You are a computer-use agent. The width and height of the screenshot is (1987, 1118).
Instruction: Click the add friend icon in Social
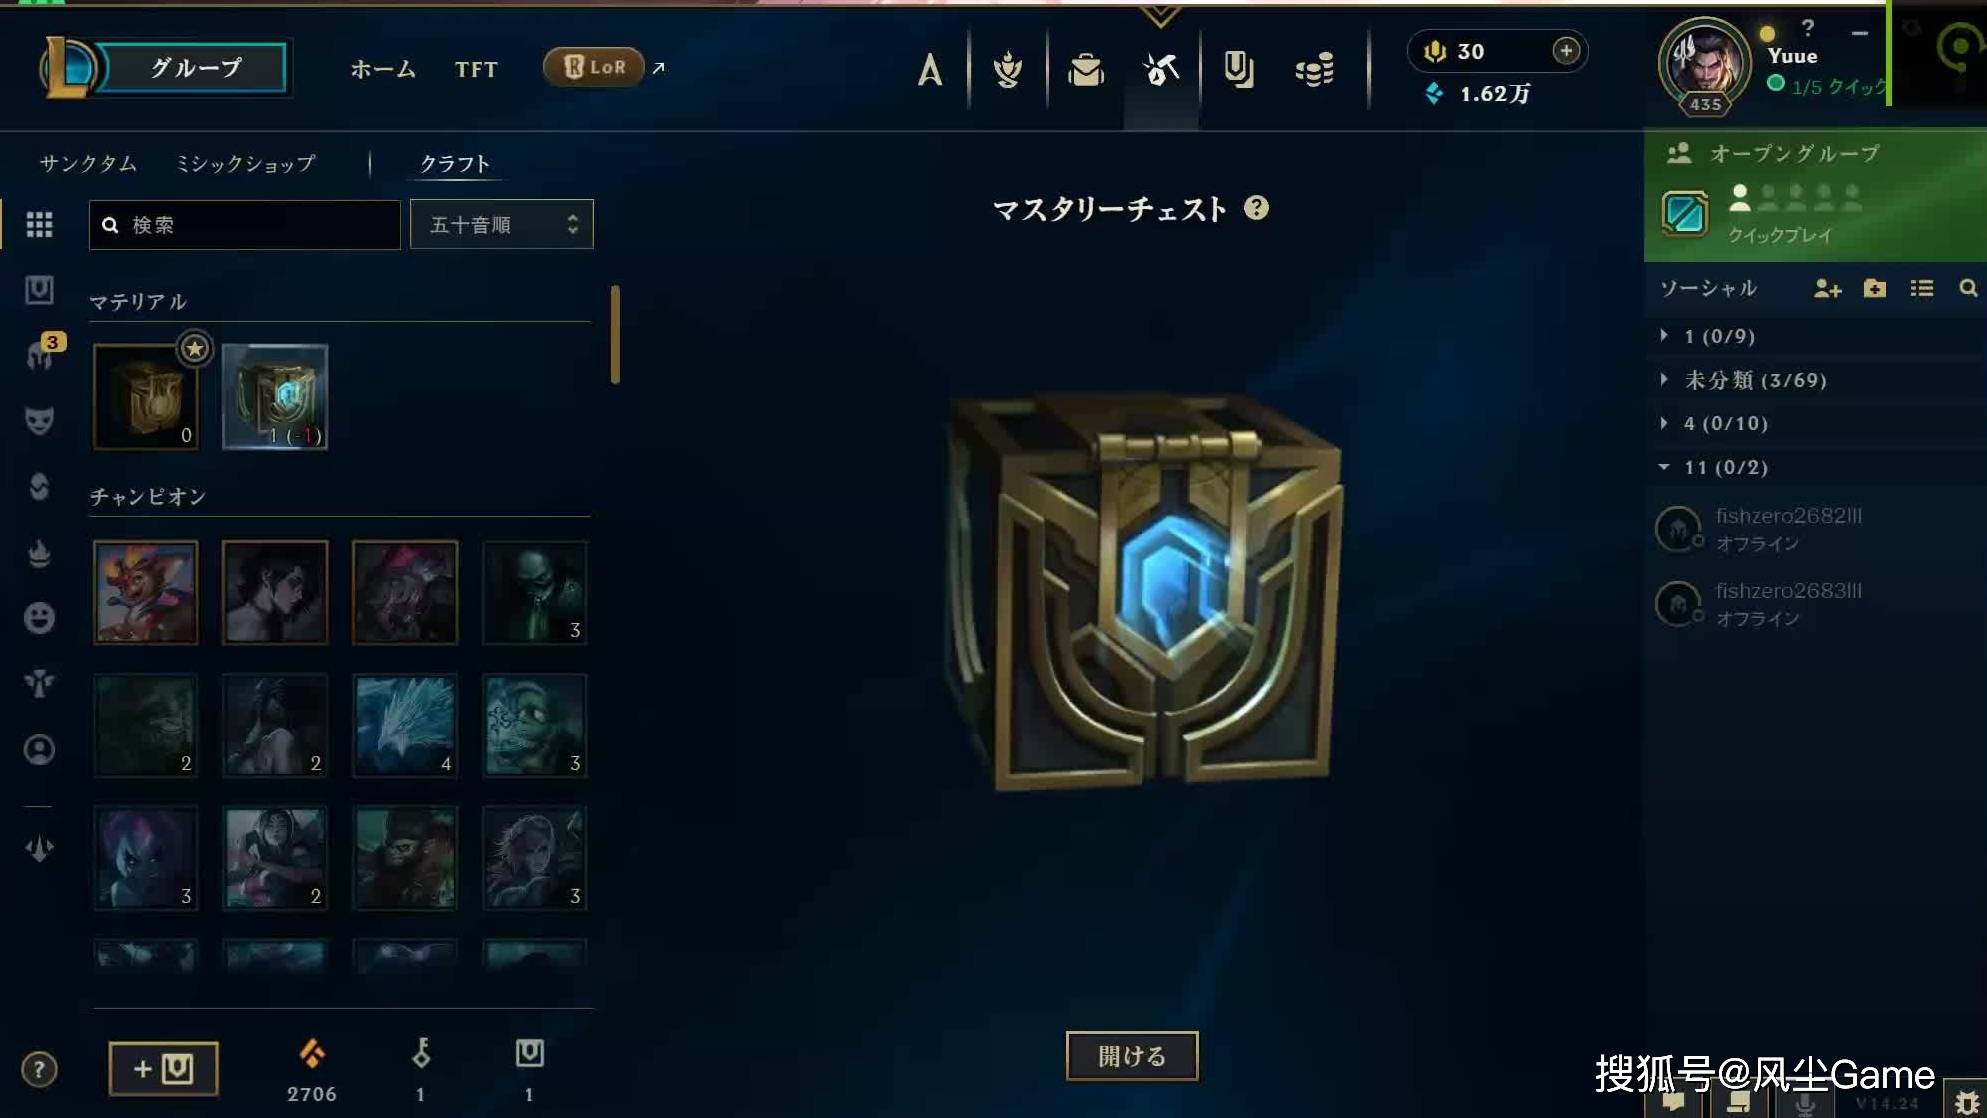[1827, 289]
